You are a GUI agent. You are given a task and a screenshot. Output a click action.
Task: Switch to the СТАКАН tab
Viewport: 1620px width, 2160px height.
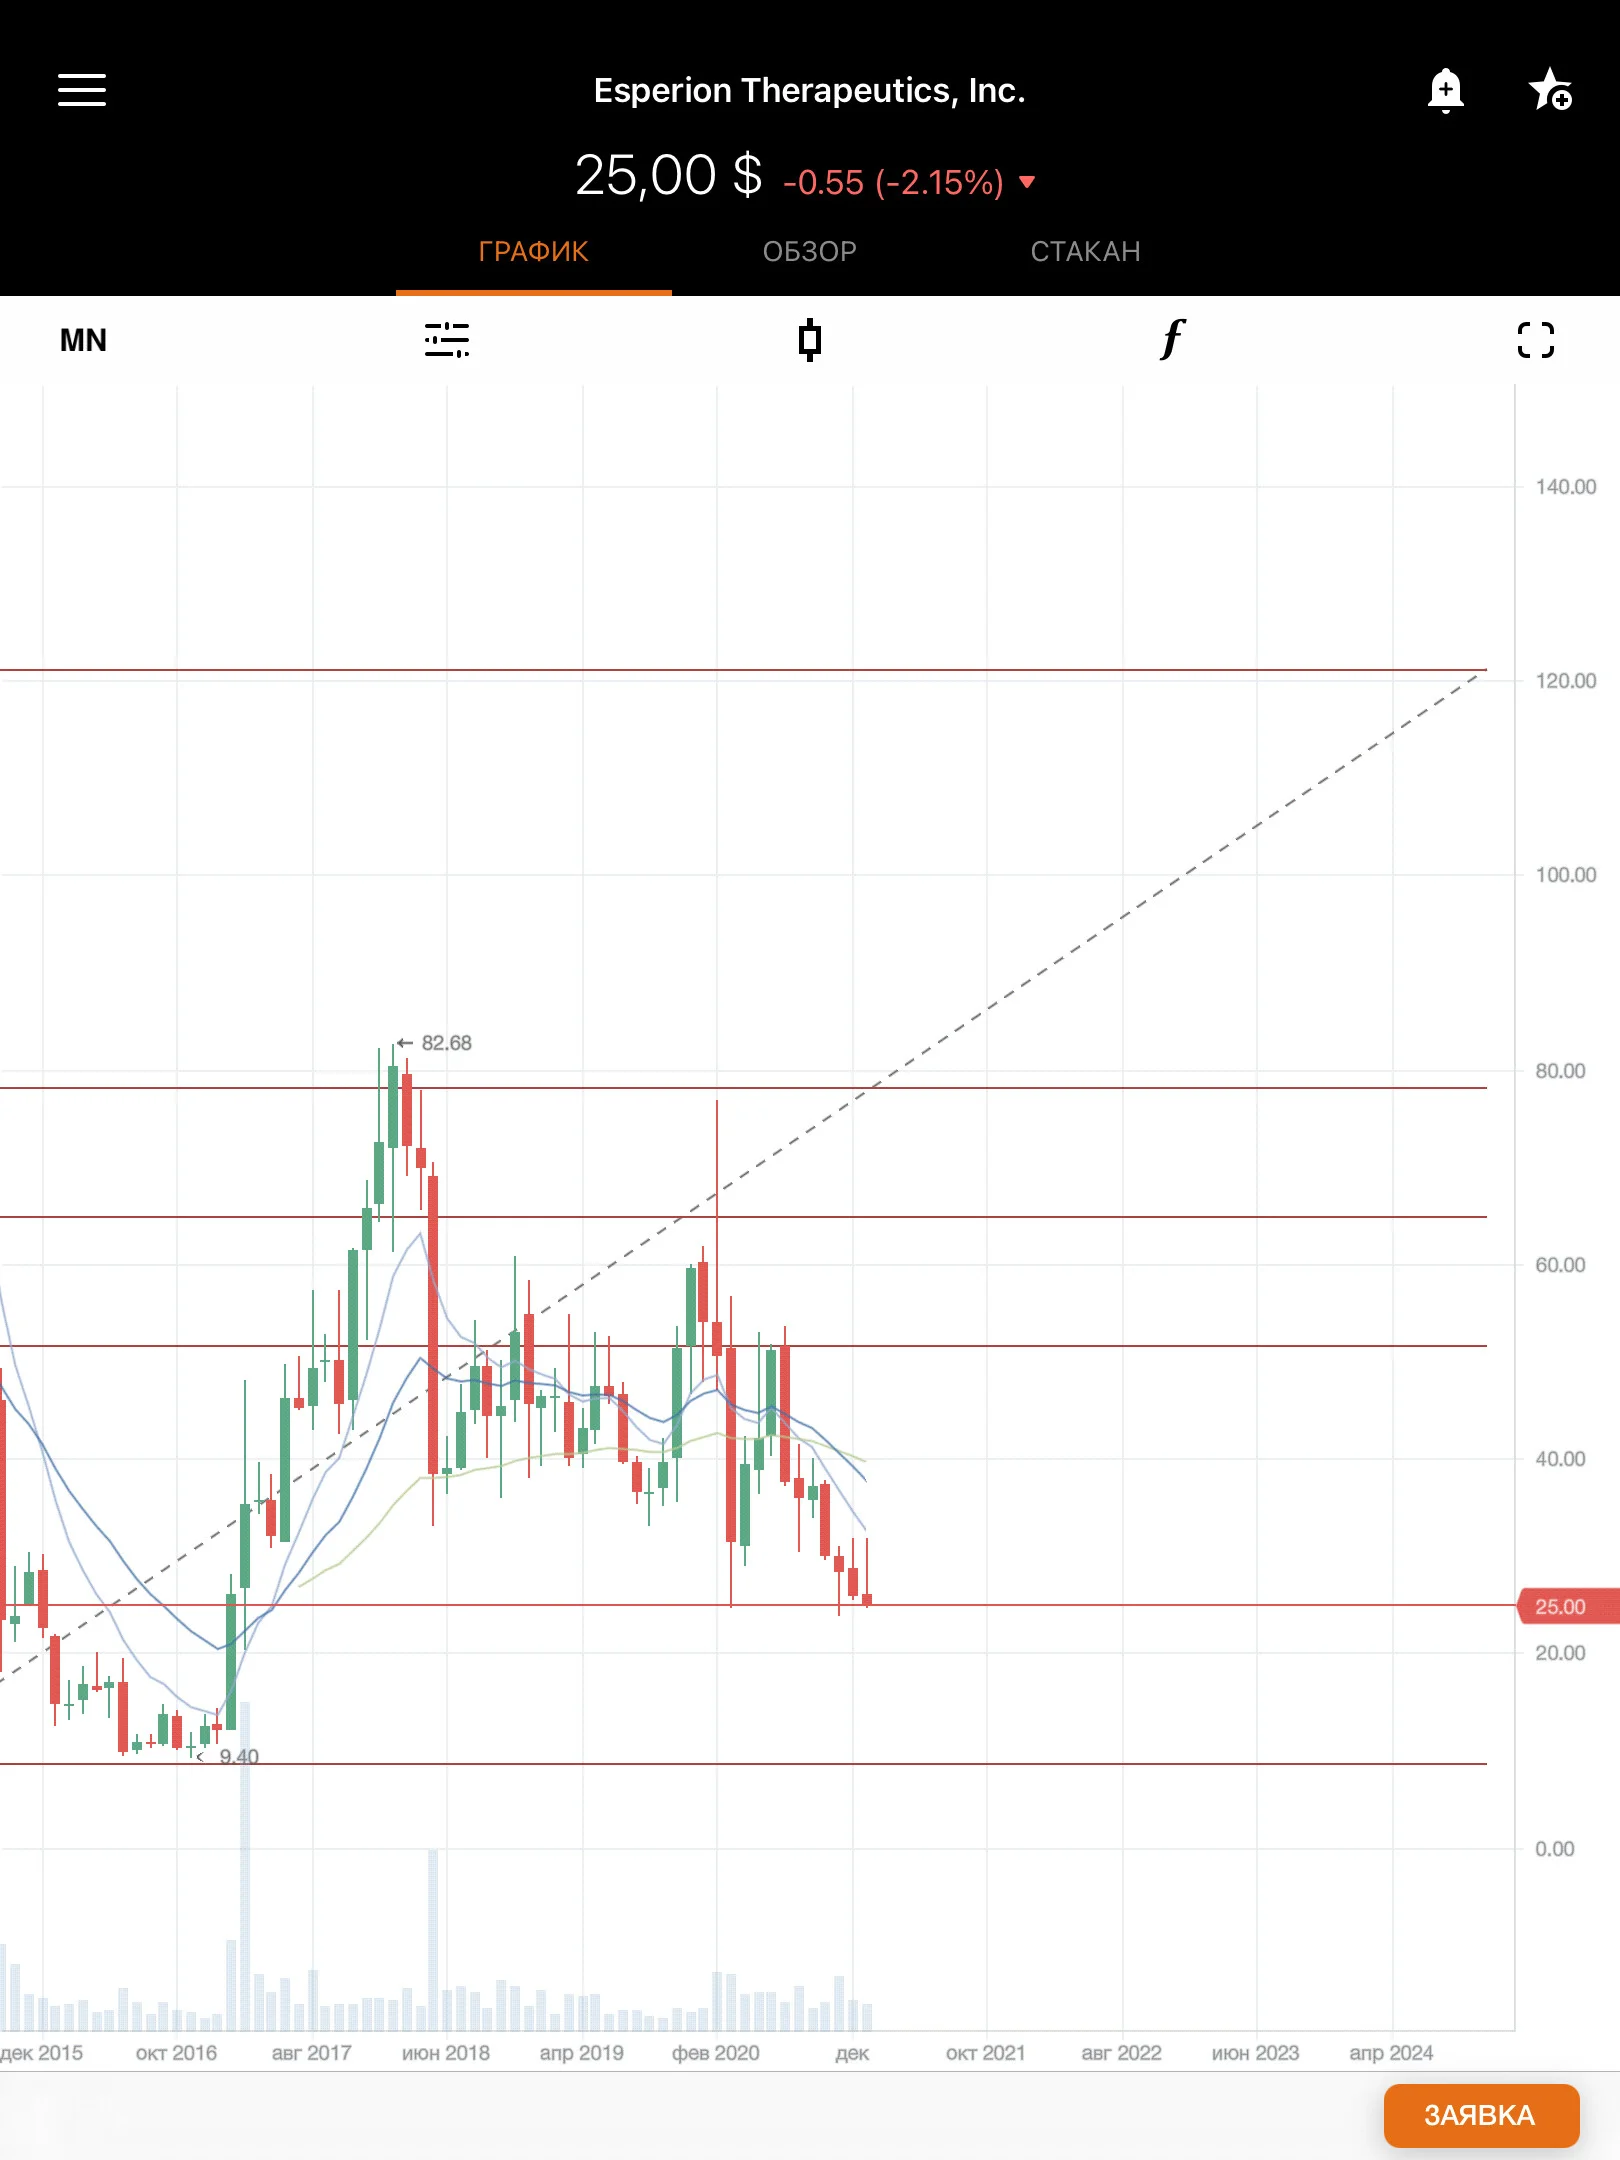coord(1085,251)
